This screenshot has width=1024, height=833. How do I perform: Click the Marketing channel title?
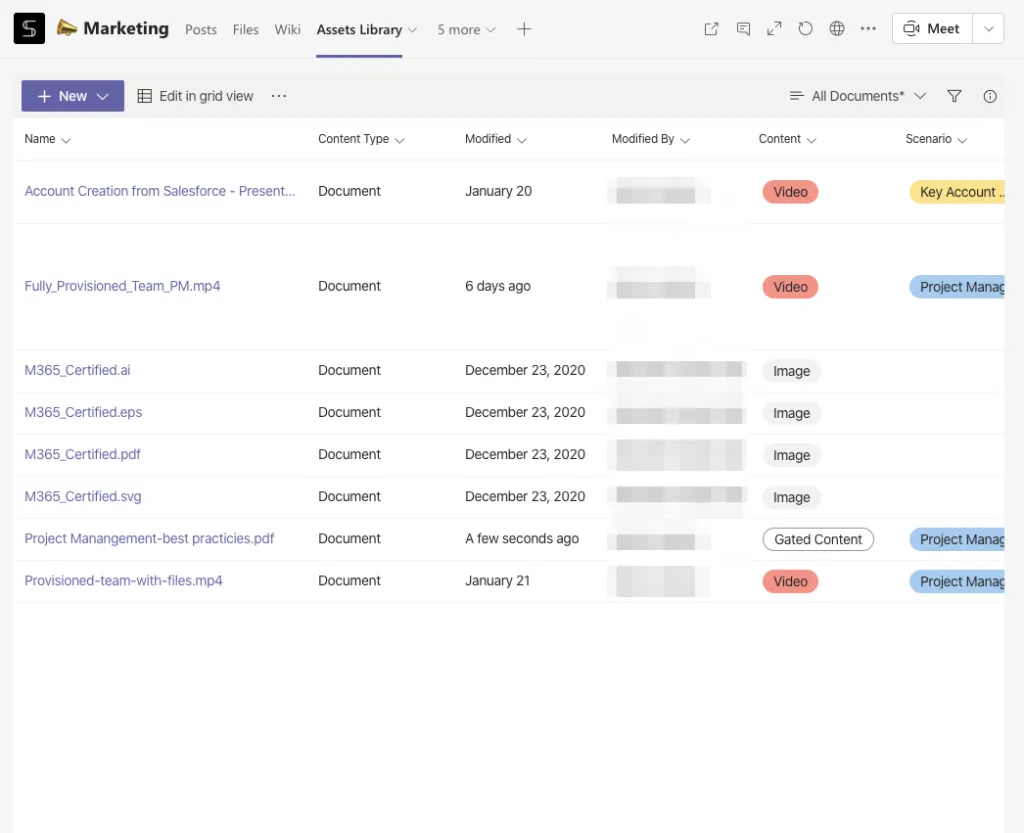[x=126, y=28]
